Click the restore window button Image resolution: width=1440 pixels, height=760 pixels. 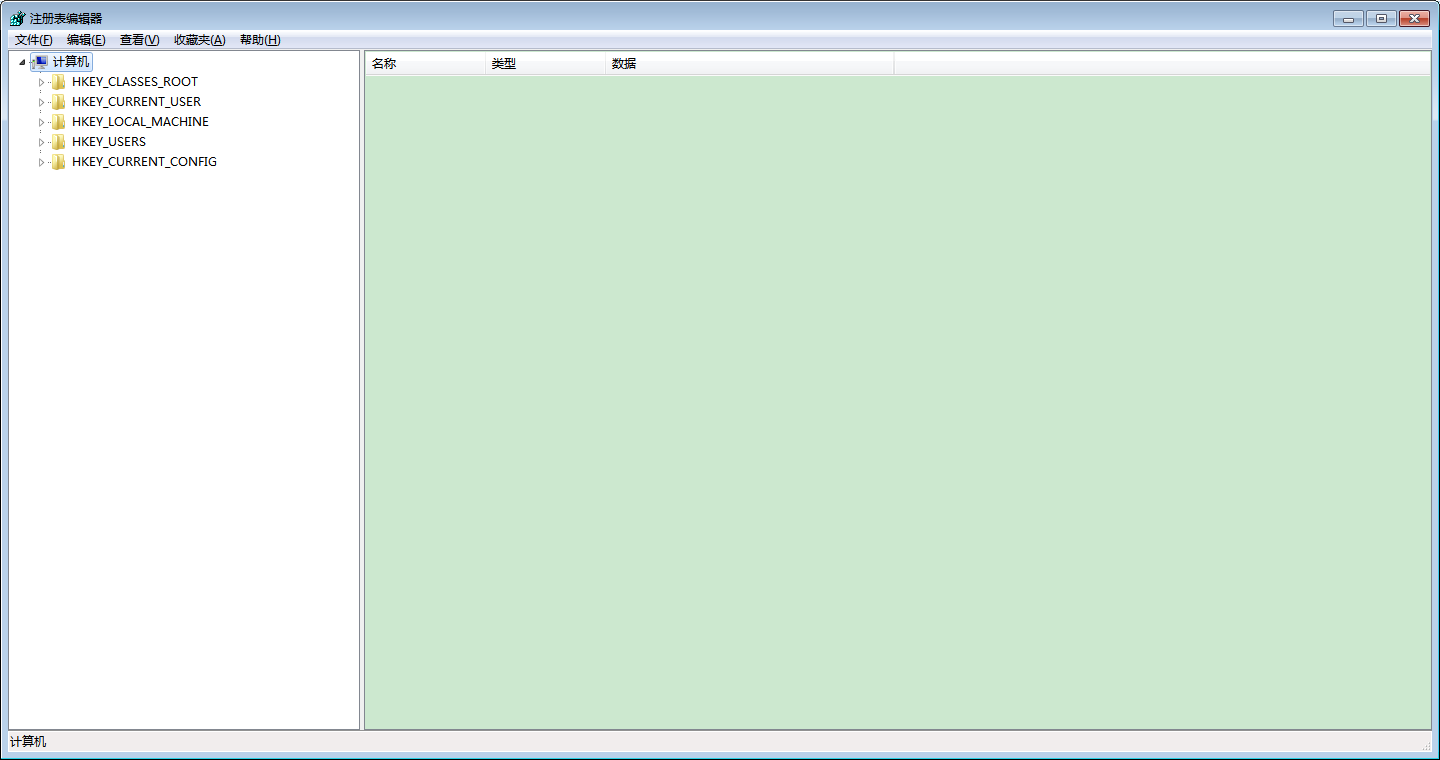(x=1381, y=18)
